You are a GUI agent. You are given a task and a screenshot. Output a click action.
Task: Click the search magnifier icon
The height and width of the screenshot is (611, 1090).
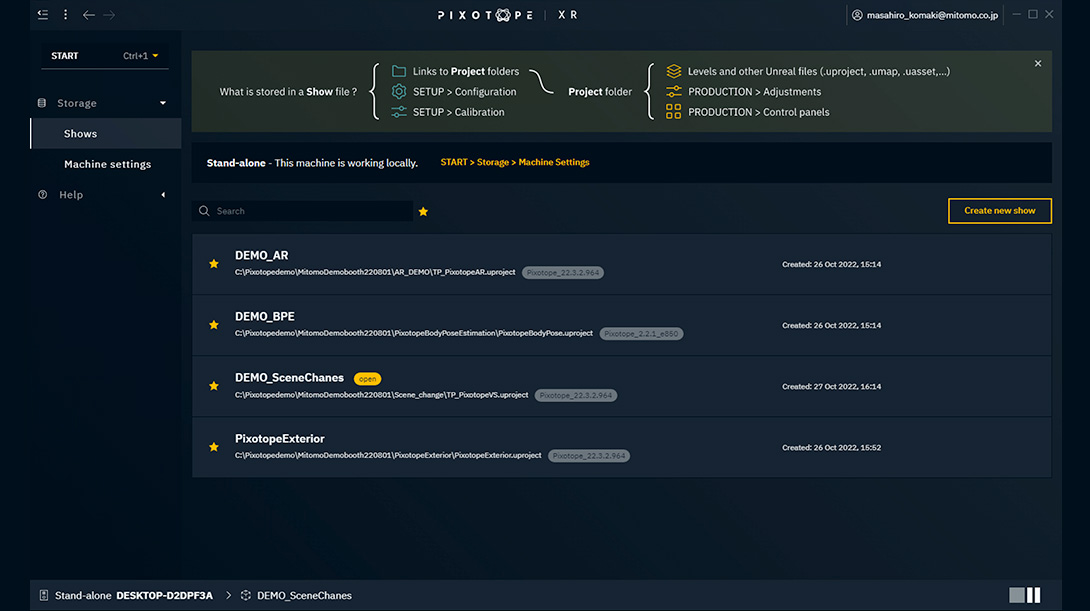[x=204, y=211]
